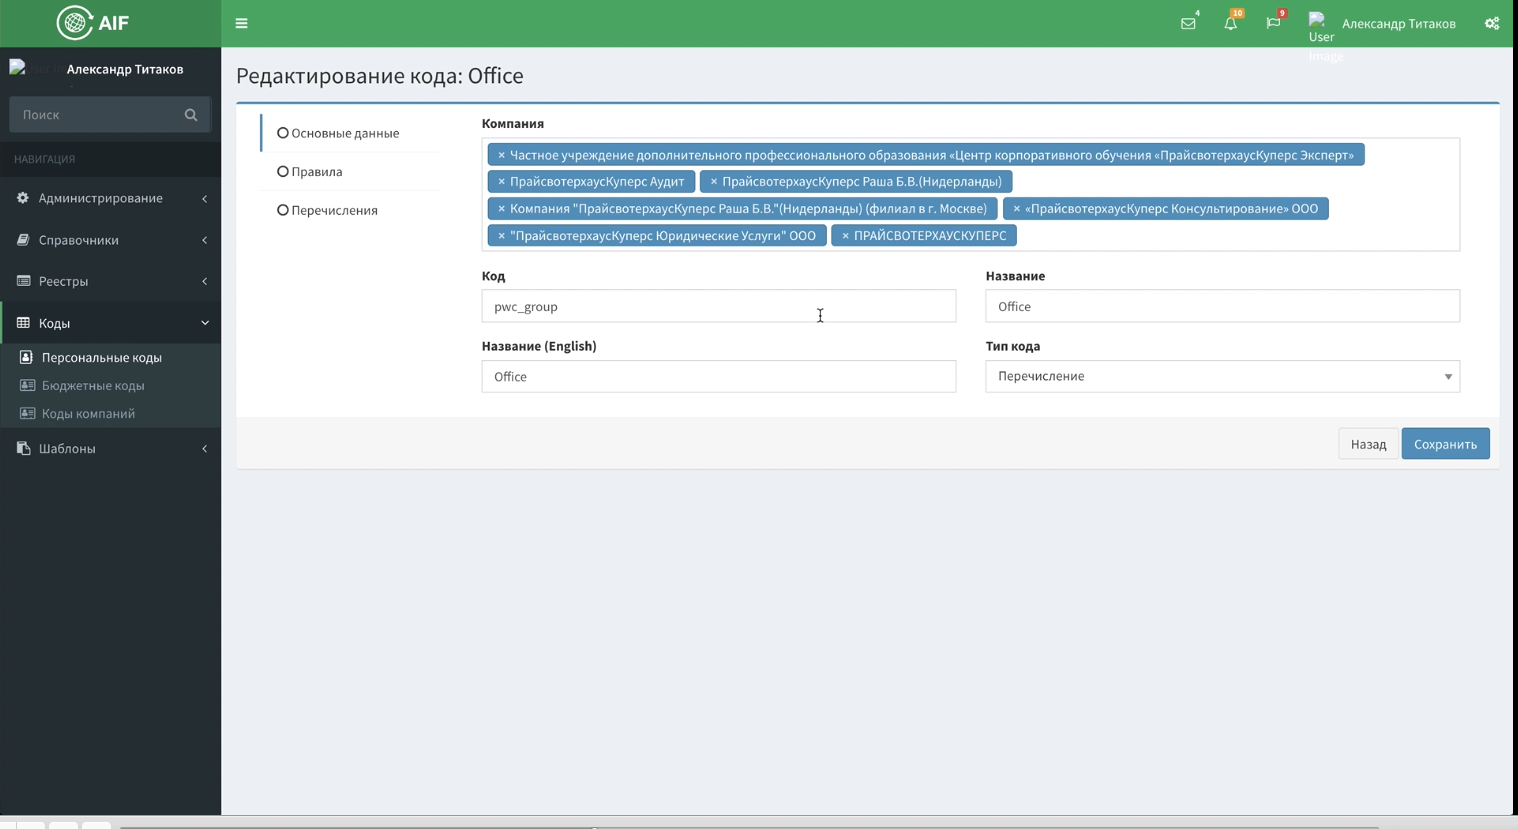Viewport: 1518px width, 829px height.
Task: Expand the Реестры menu chevron
Action: pos(205,281)
